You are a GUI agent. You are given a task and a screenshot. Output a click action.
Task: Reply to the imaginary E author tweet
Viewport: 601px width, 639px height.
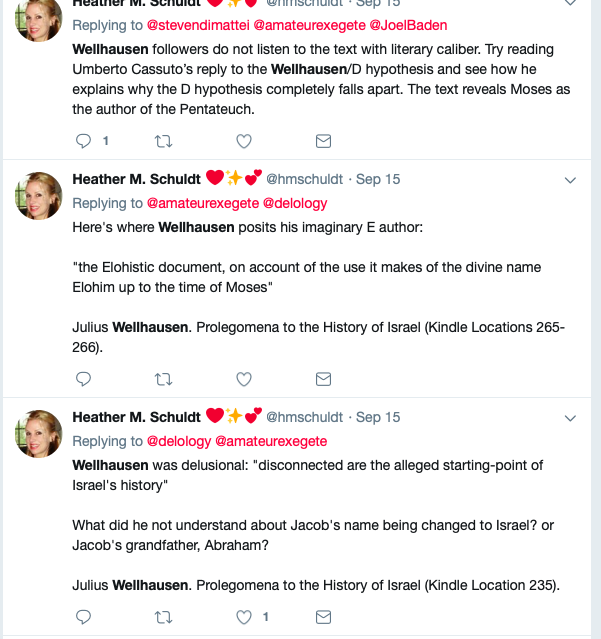(x=84, y=379)
